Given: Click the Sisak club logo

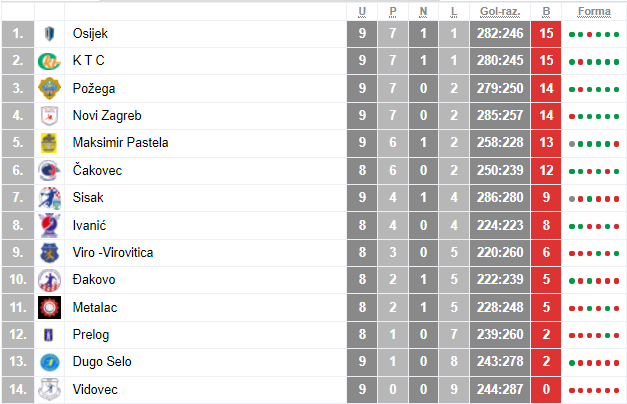Looking at the screenshot, I should (x=49, y=198).
